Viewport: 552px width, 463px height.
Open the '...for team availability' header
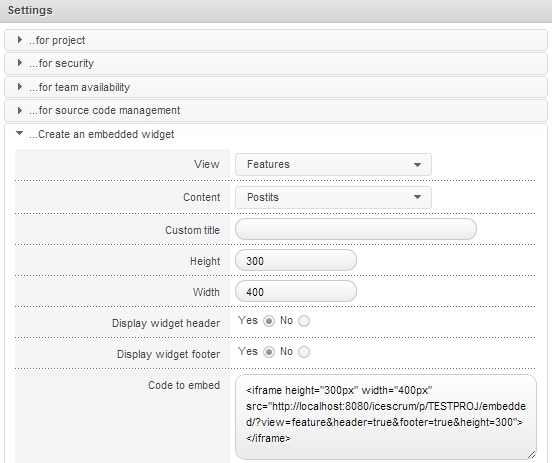(276, 87)
